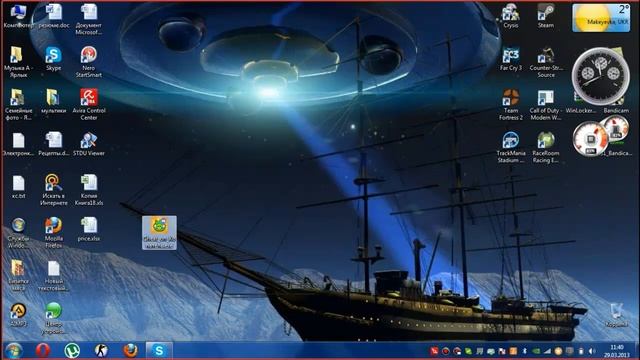Open the Рецепты document icon
This screenshot has width=640, height=360.
click(x=53, y=144)
